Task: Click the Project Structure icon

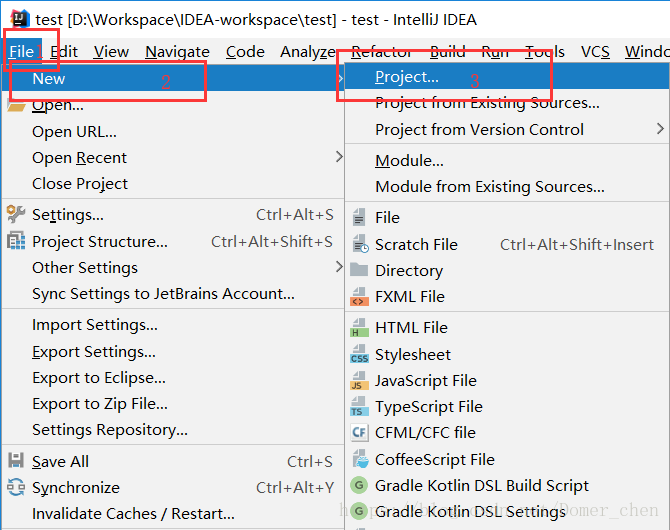Action: (x=16, y=241)
